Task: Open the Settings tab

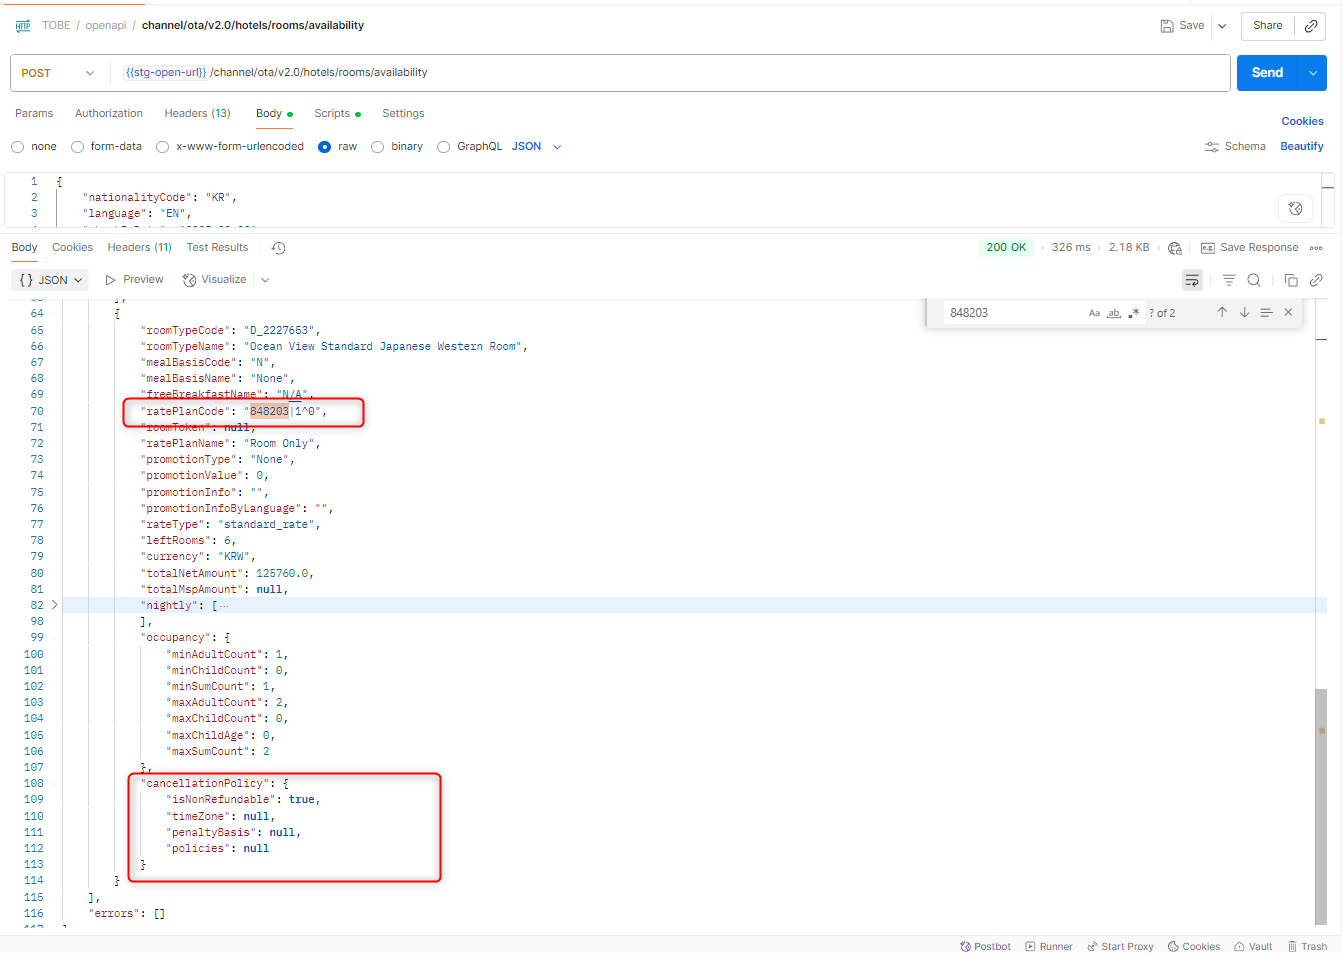Action: (x=403, y=114)
